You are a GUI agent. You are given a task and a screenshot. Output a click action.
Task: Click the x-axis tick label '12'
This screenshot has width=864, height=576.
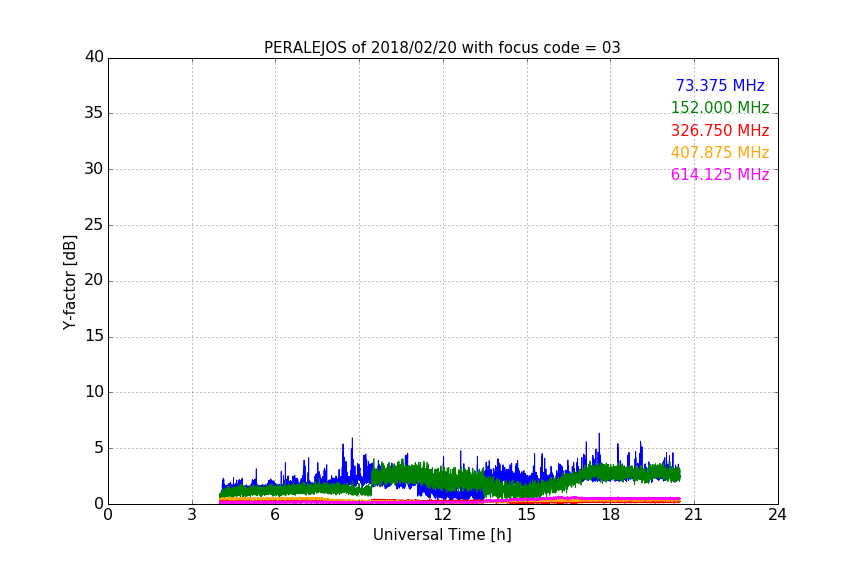pos(443,515)
